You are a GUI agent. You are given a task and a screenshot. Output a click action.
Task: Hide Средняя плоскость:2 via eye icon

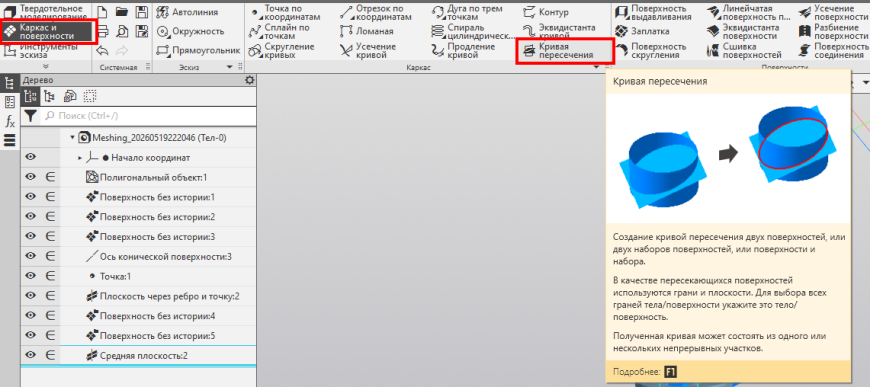coord(31,355)
